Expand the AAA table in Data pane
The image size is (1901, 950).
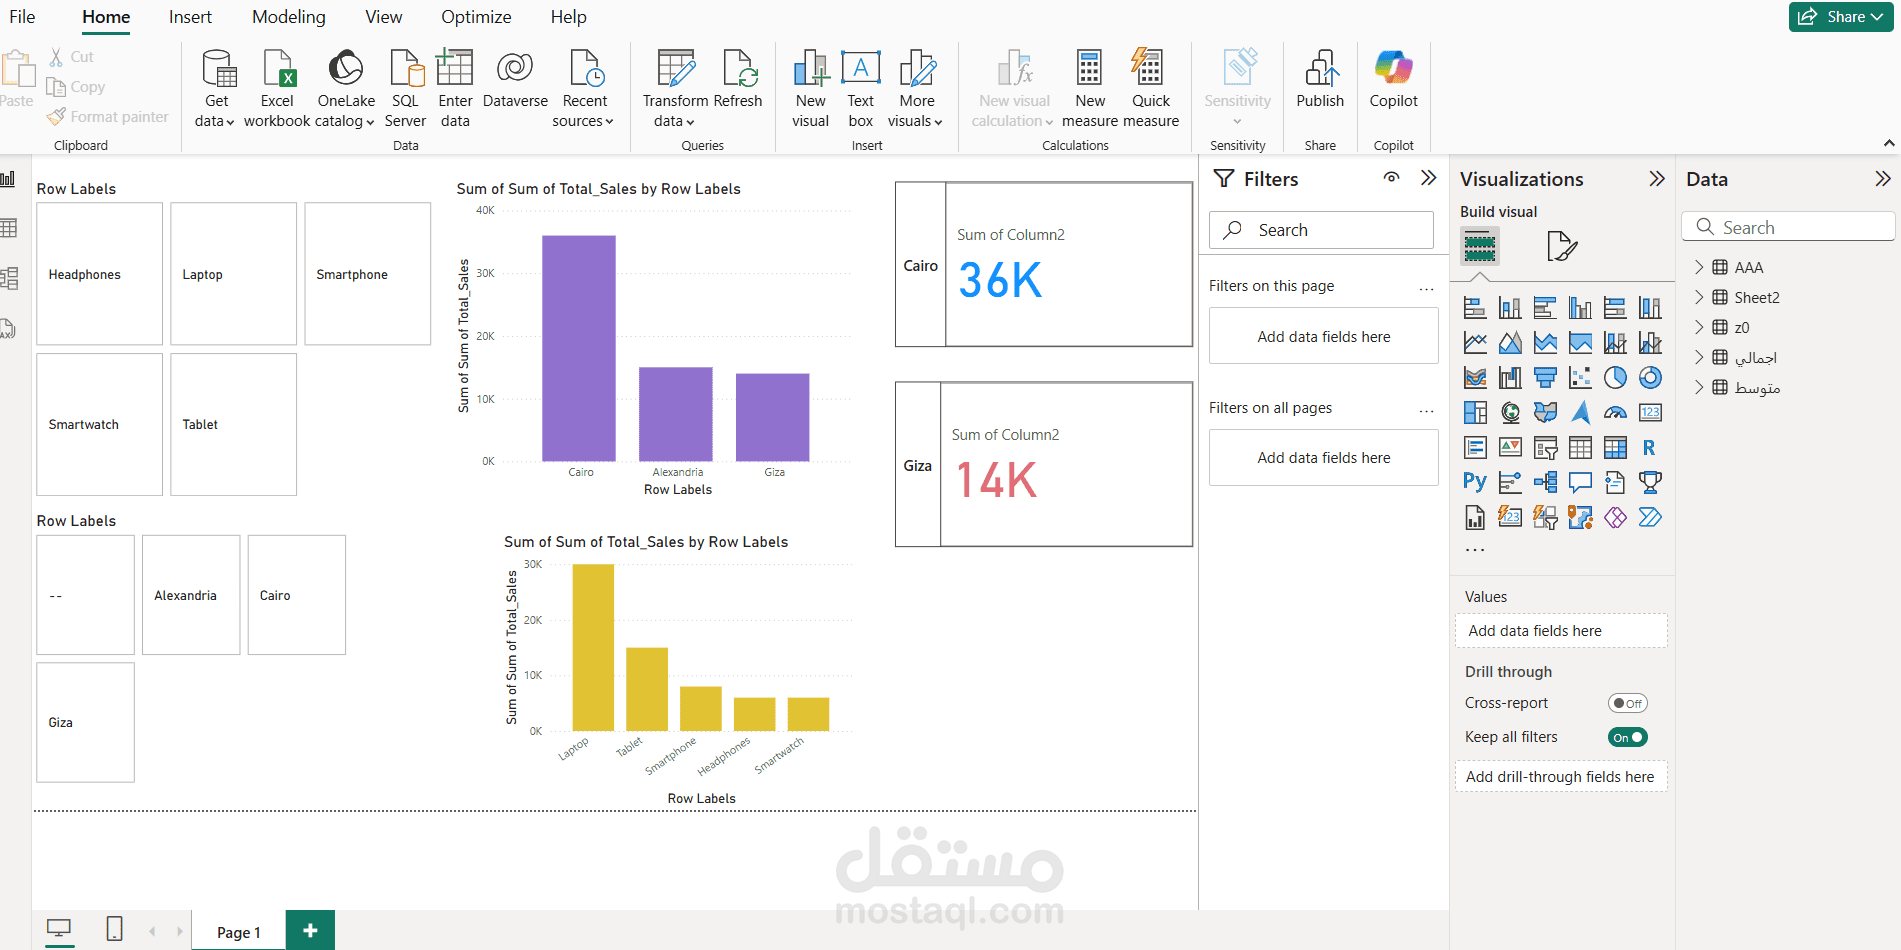pyautogui.click(x=1699, y=267)
